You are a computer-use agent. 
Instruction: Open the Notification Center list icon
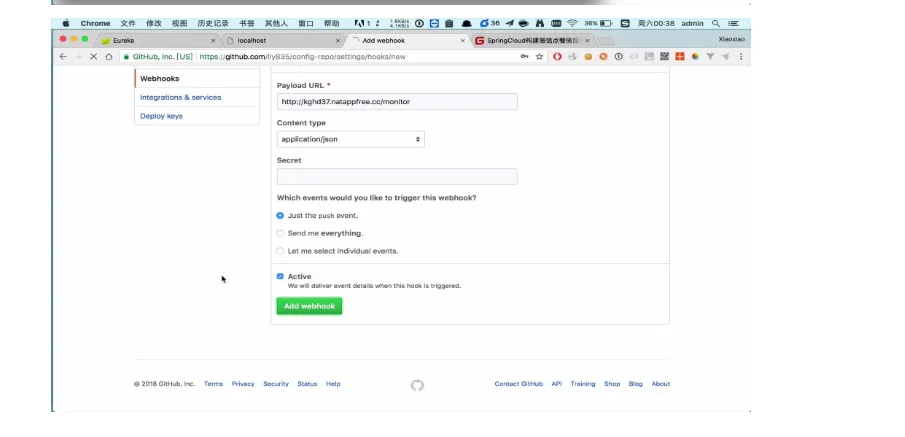pyautogui.click(x=733, y=24)
